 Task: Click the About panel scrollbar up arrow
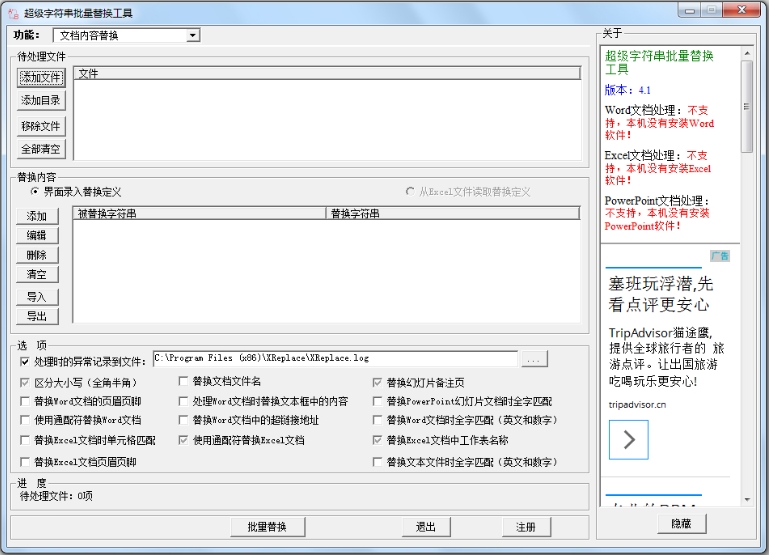click(x=747, y=53)
